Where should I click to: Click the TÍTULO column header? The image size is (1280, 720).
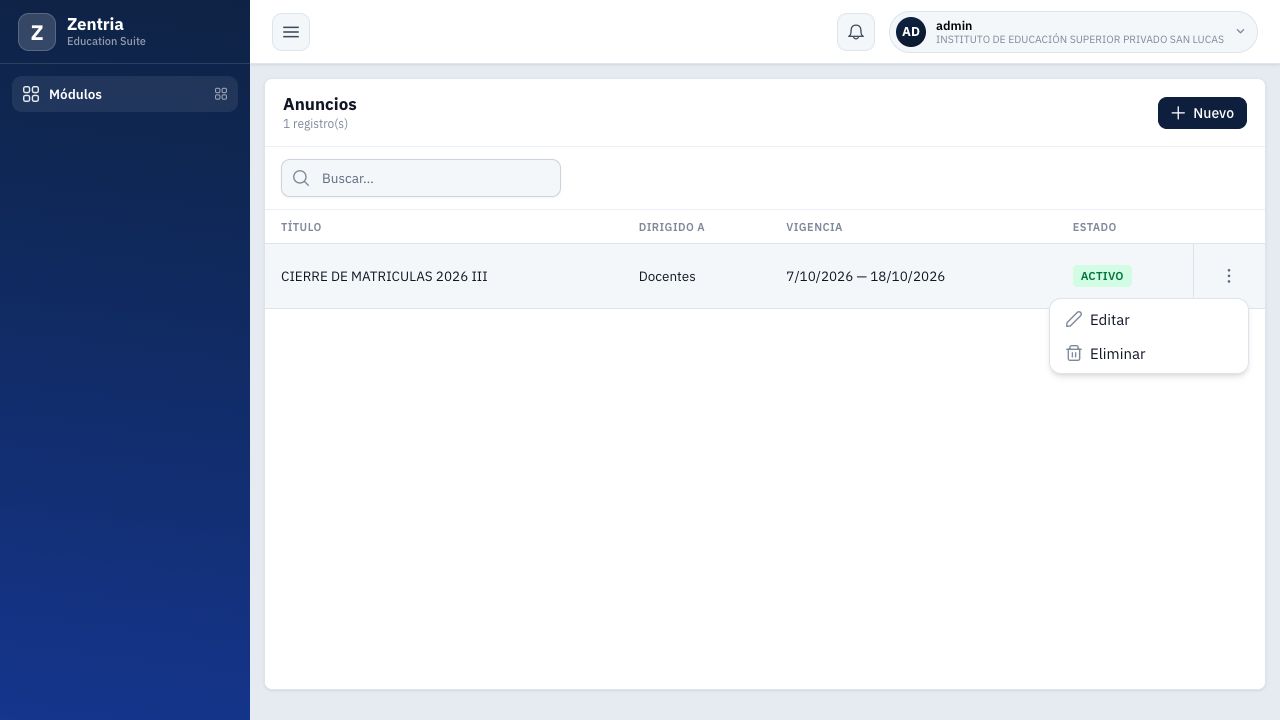click(301, 227)
